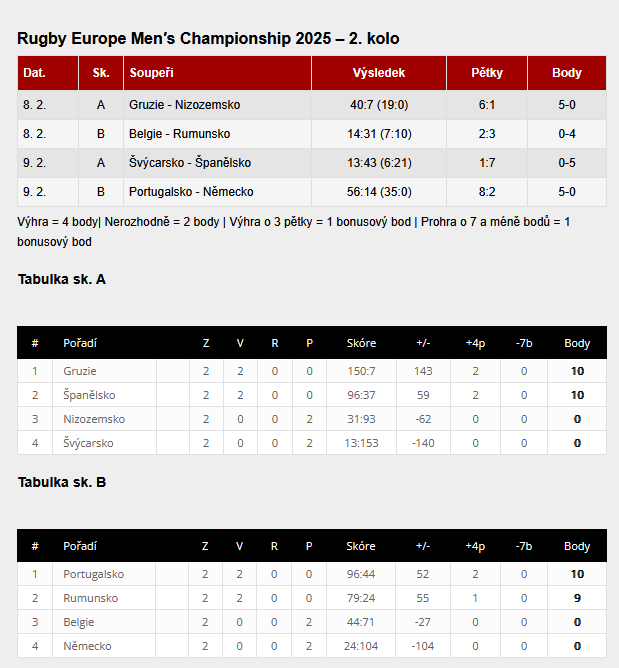Click the "Dat." header in red table
This screenshot has width=619, height=668.
click(x=34, y=73)
